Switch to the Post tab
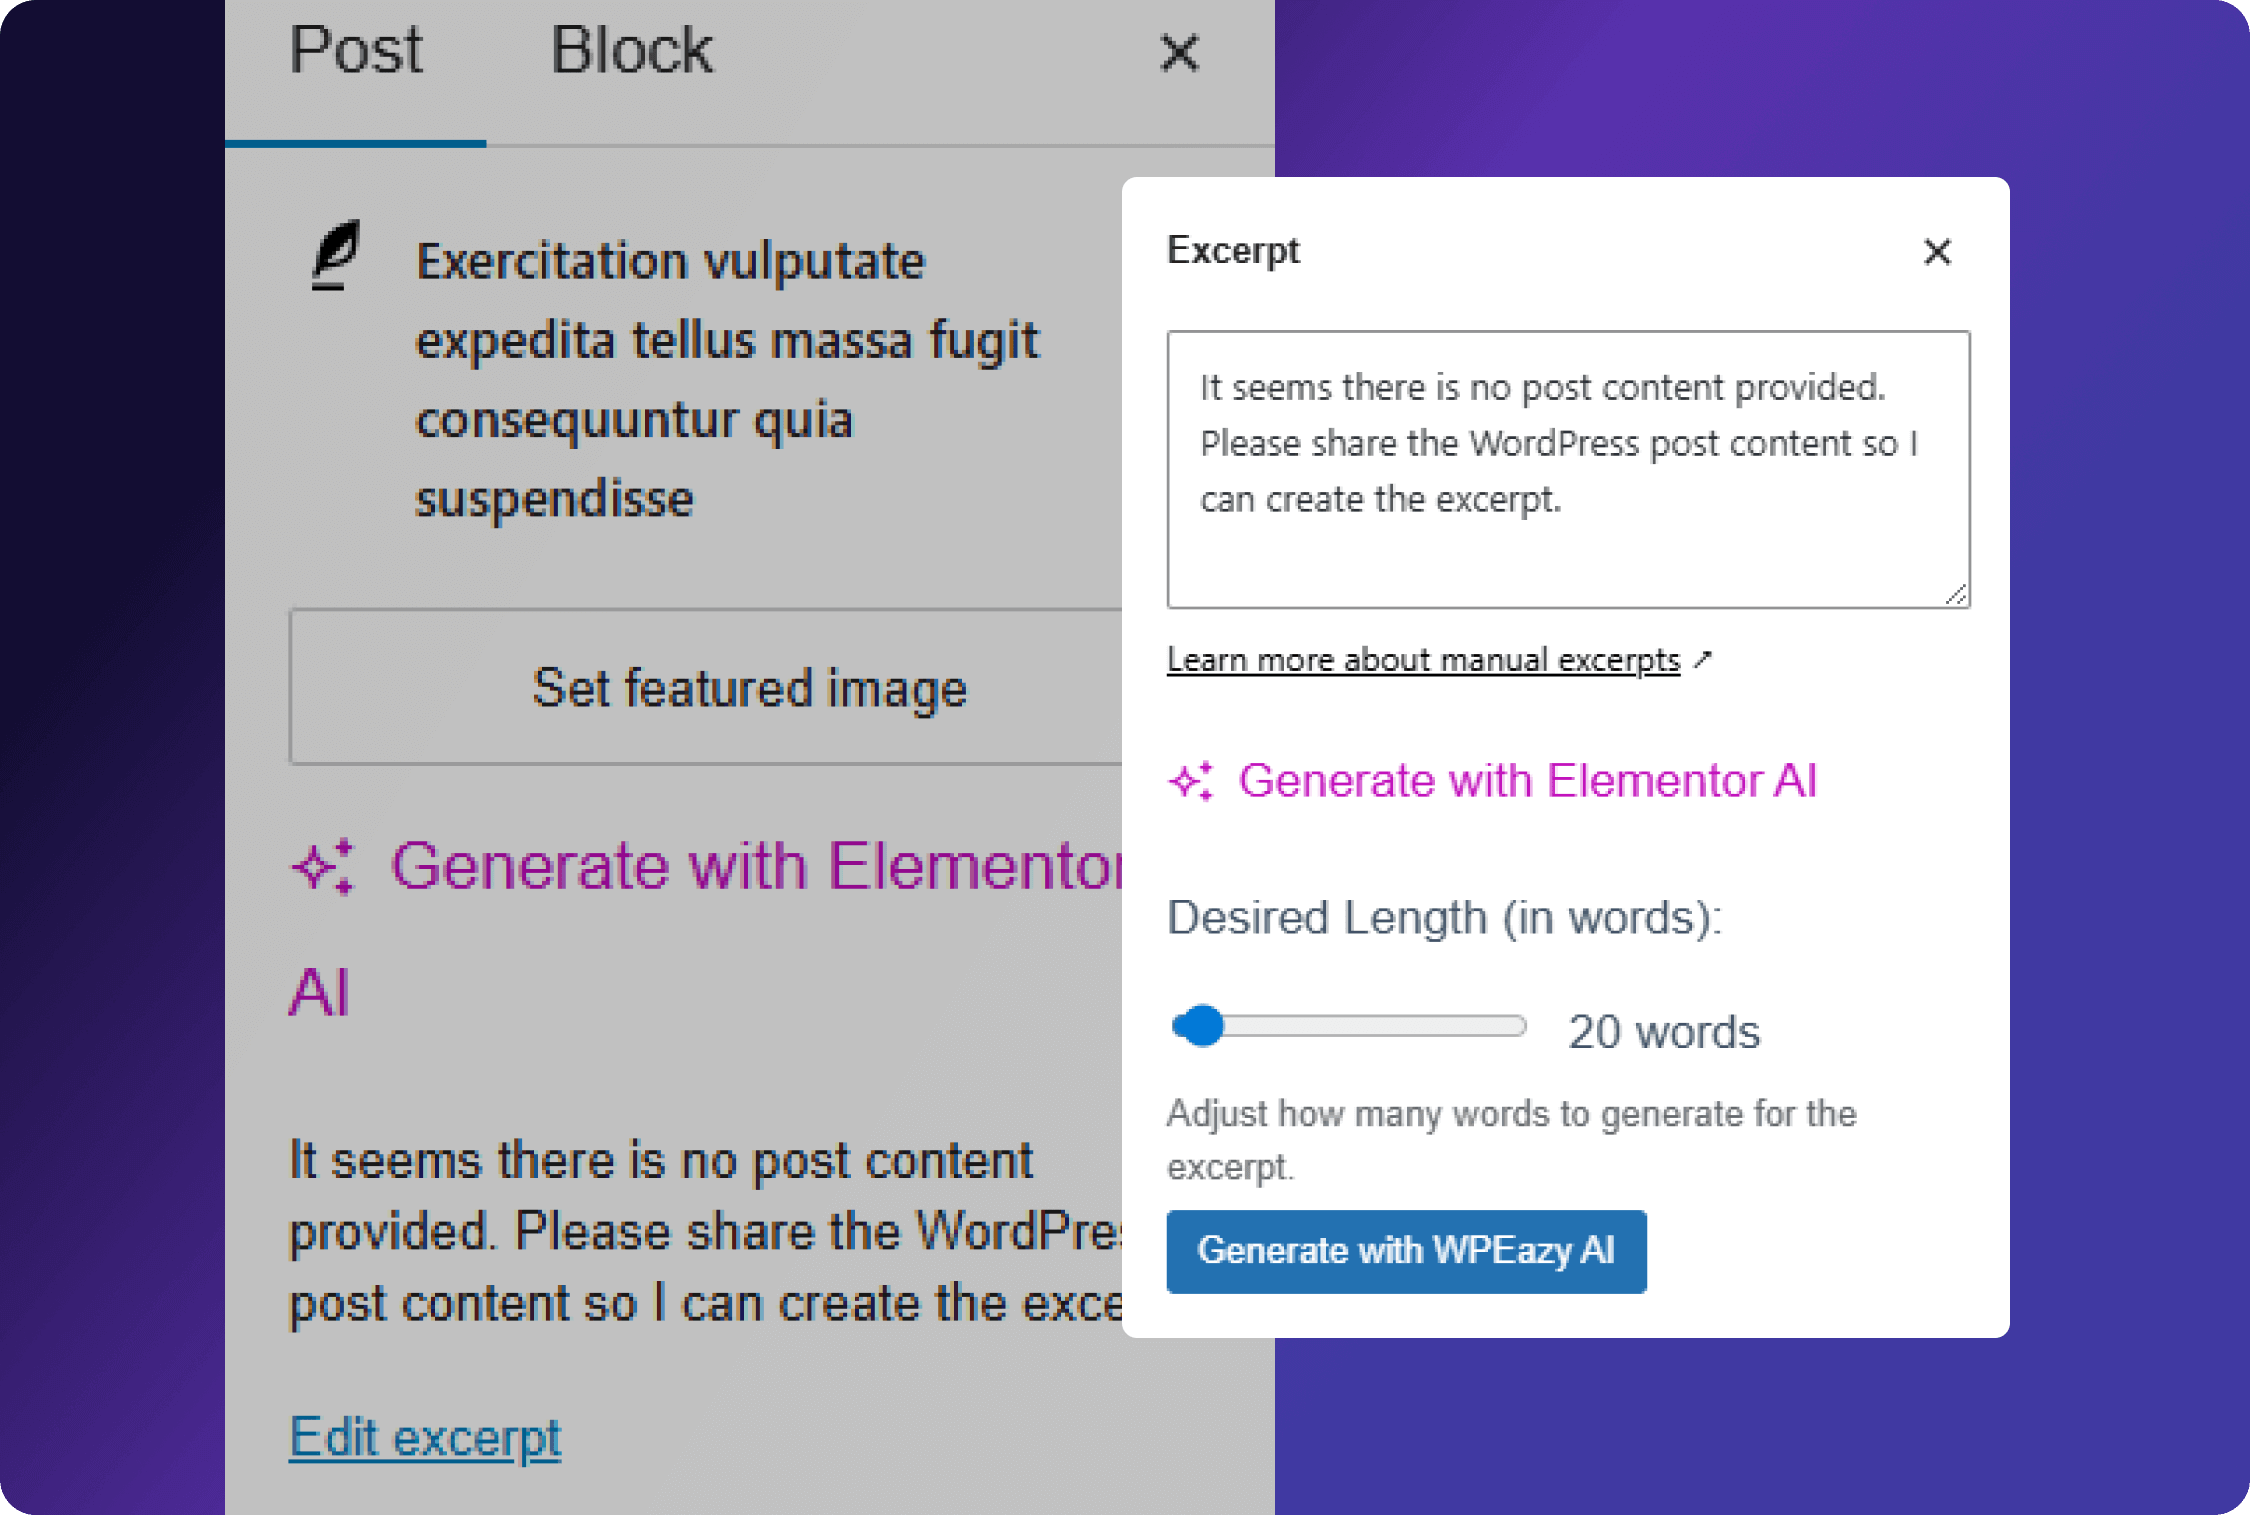The width and height of the screenshot is (2250, 1515). click(355, 52)
